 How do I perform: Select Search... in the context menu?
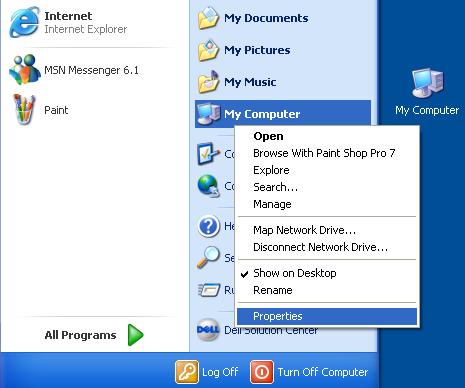point(327,187)
